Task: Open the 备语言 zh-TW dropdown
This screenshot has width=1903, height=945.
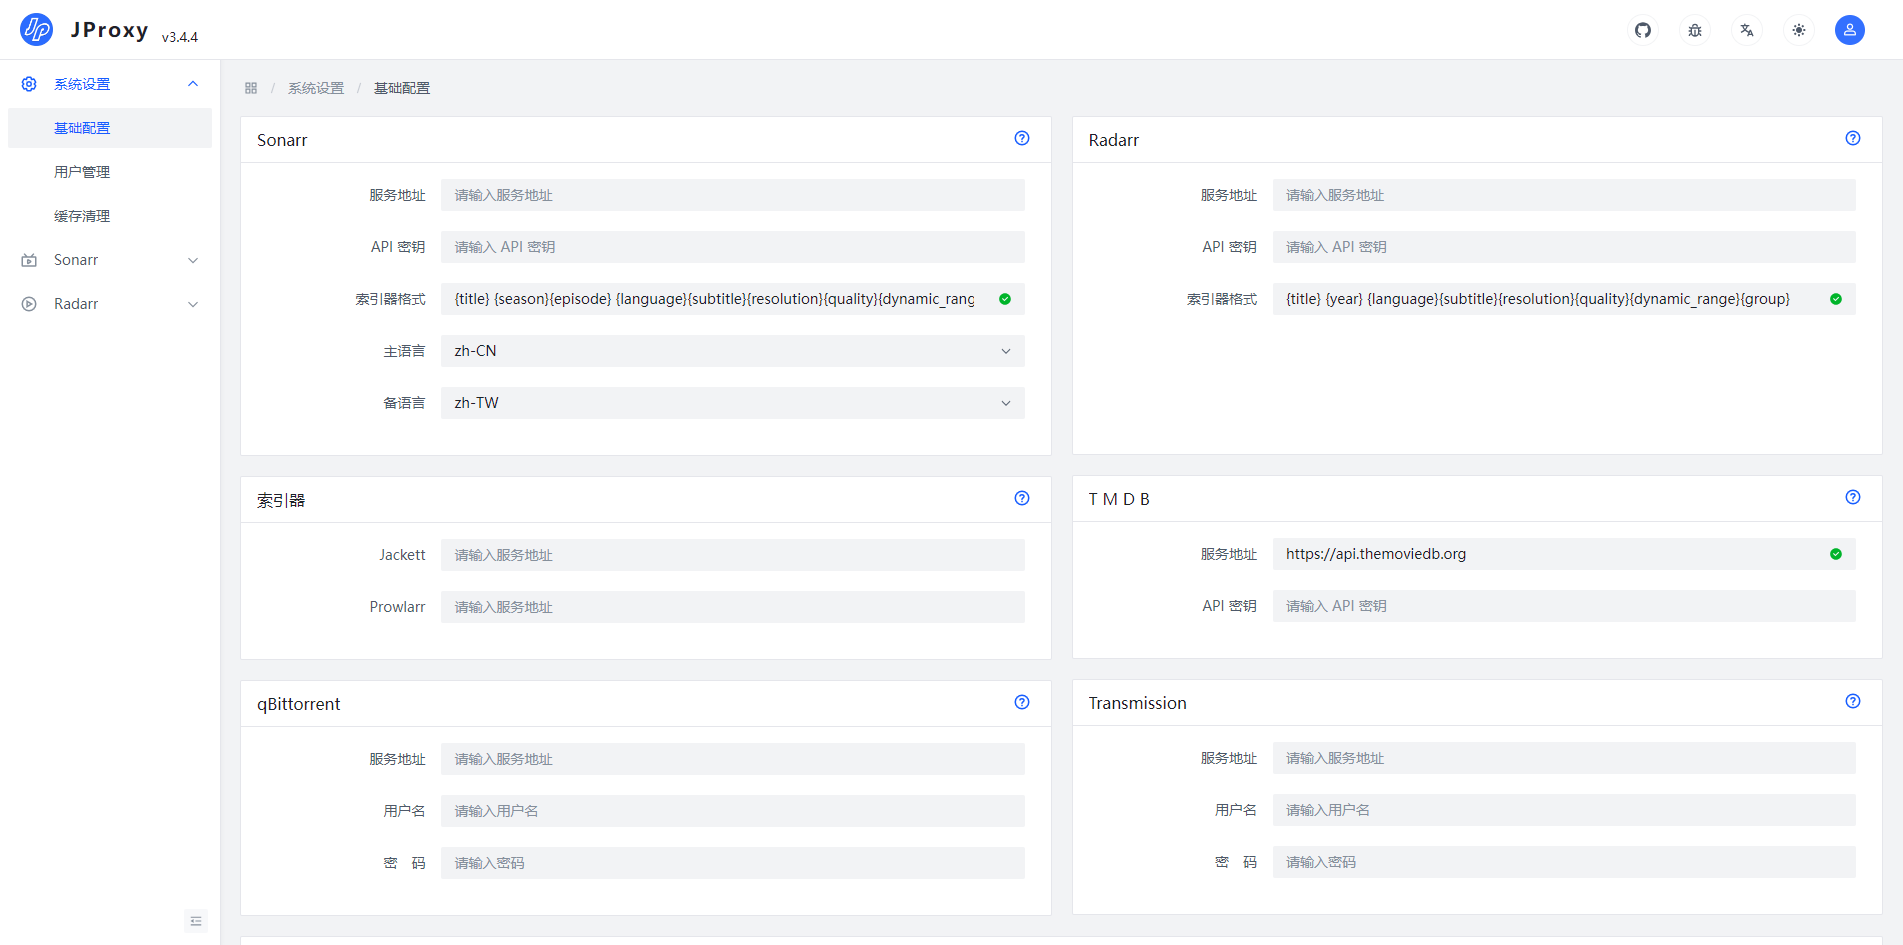Action: pos(733,403)
